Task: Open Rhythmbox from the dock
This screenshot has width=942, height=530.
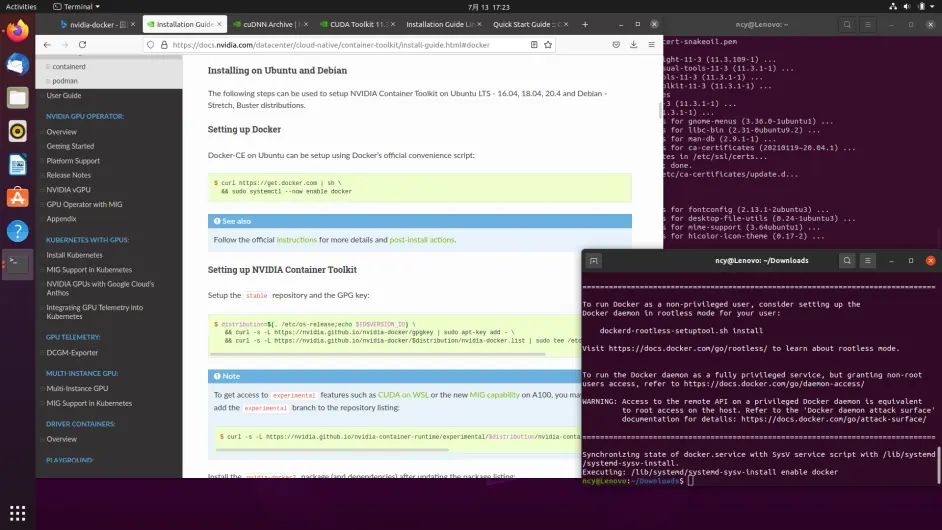Action: pos(17,131)
